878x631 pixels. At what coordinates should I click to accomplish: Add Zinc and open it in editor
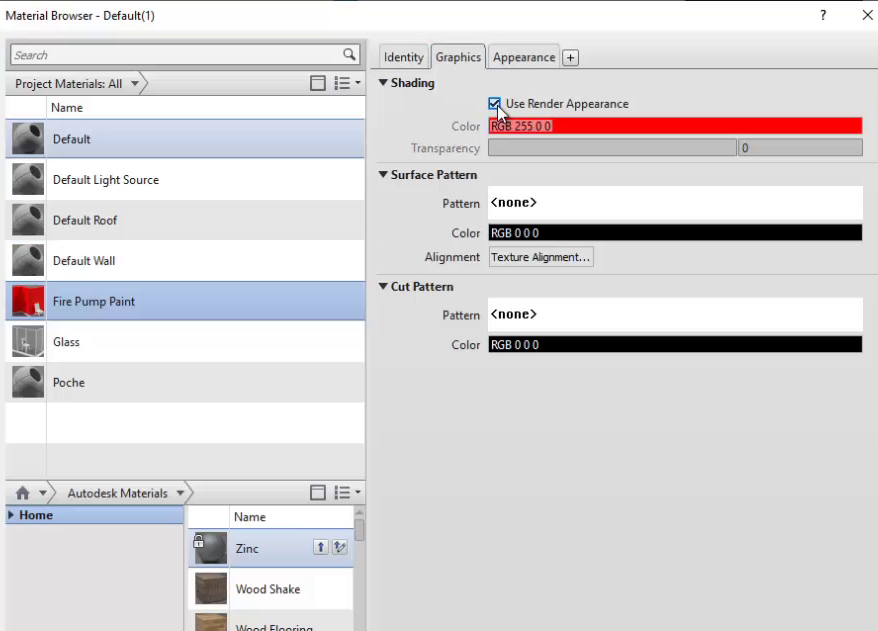339,547
